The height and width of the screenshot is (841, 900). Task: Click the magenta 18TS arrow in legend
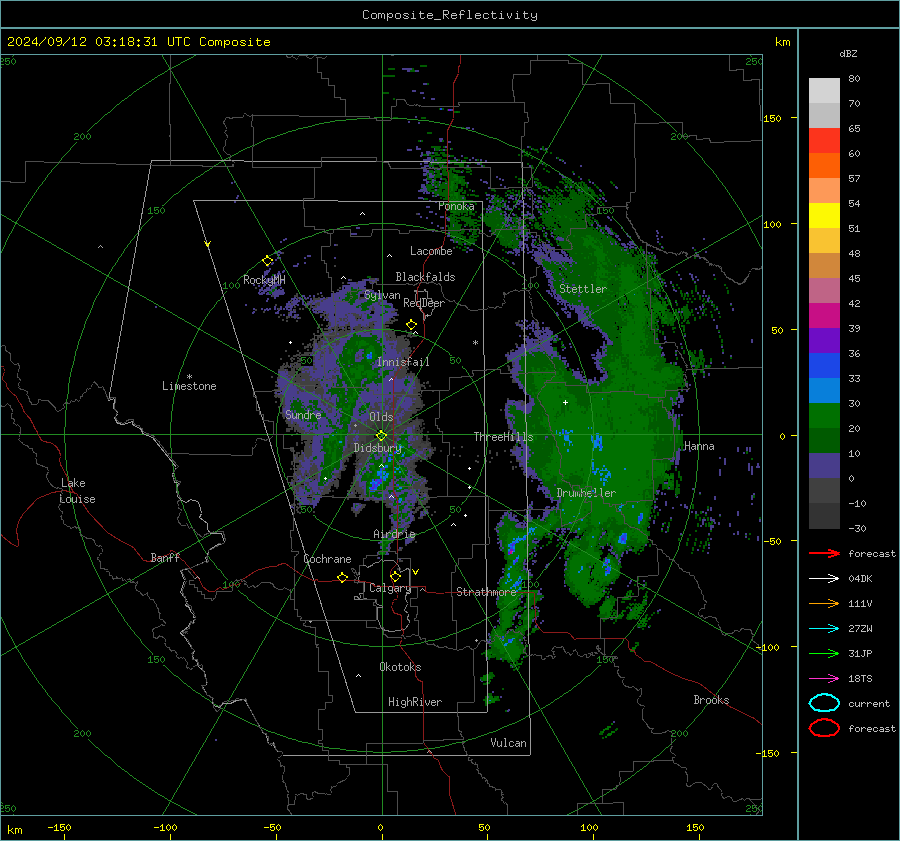824,679
